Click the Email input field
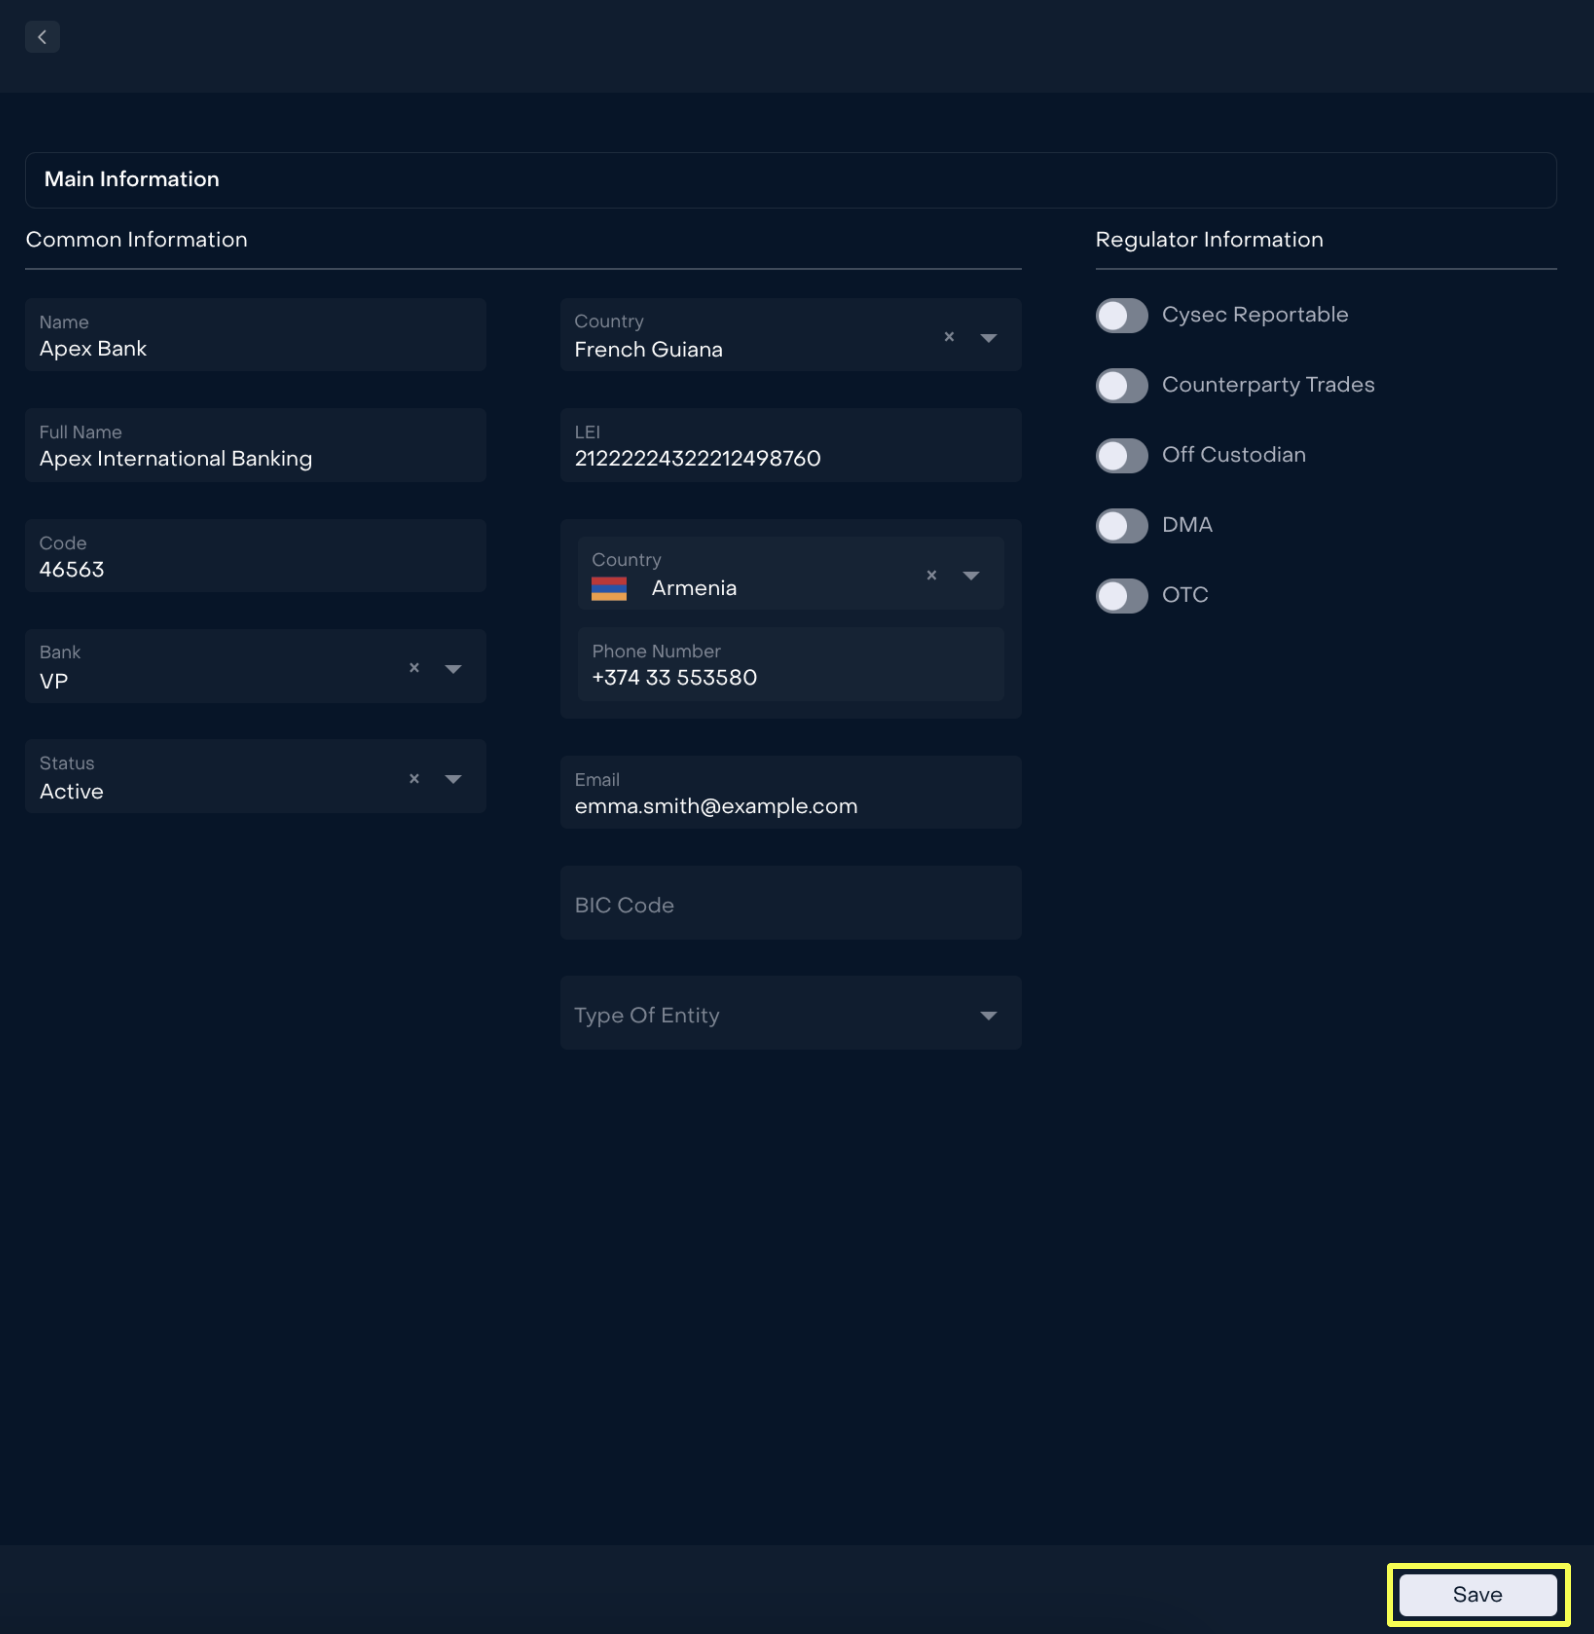This screenshot has width=1594, height=1634. click(790, 792)
